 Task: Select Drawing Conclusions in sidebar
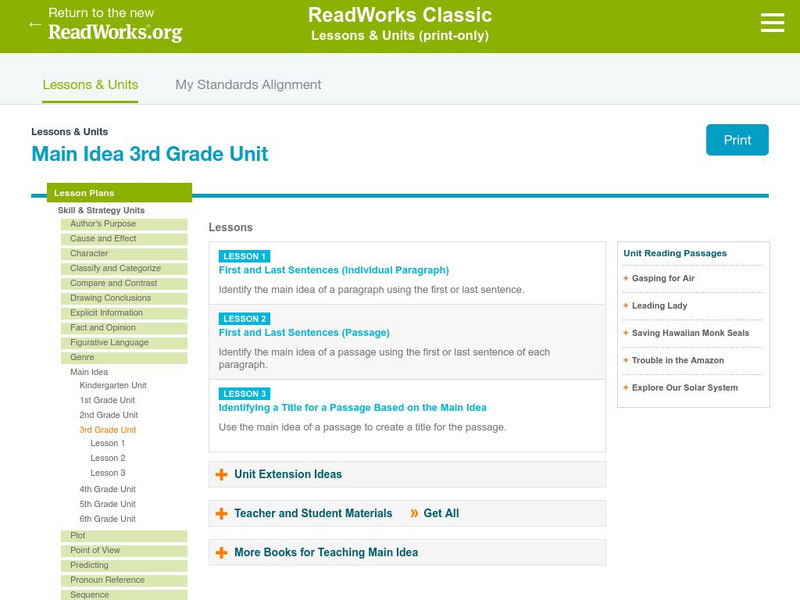click(x=124, y=298)
